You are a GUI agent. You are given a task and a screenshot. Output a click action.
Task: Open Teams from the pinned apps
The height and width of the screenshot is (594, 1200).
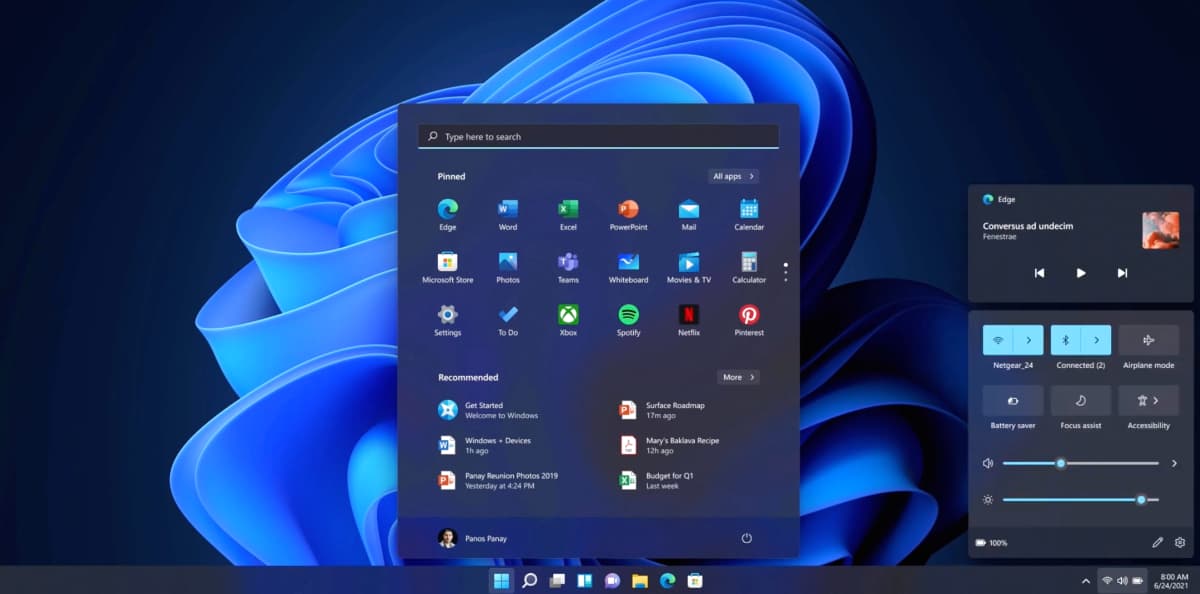click(568, 267)
